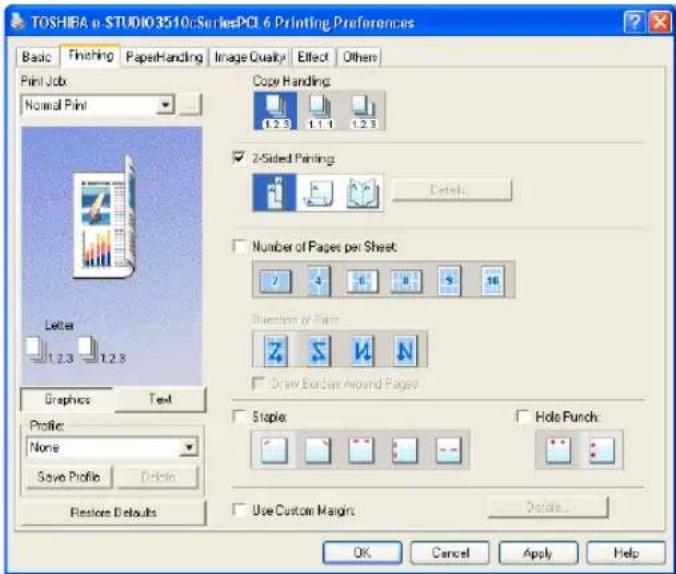
Task: Select 16 pages per sheet icon
Action: 492,281
